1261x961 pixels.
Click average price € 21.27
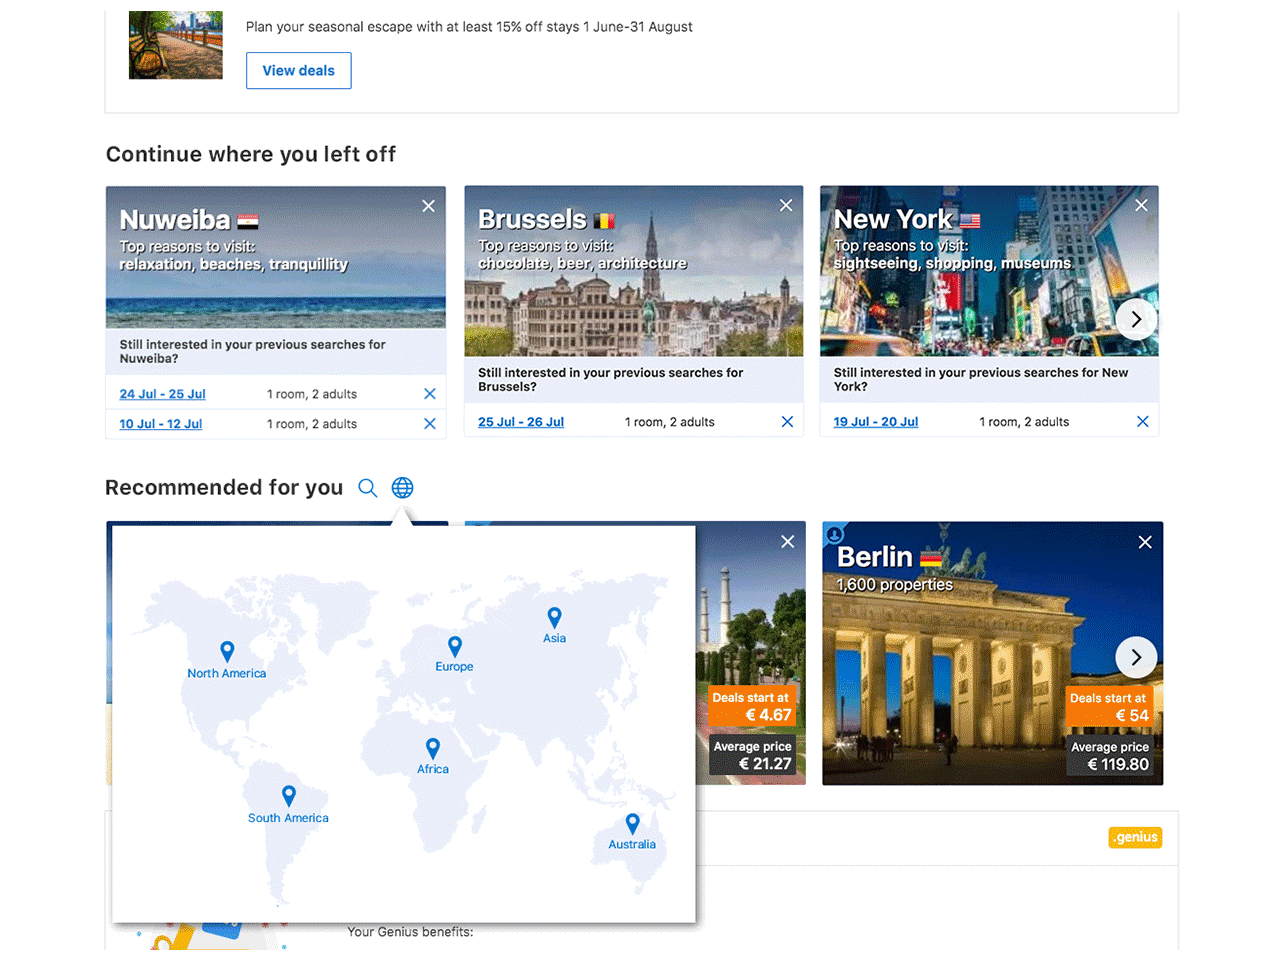coord(752,756)
